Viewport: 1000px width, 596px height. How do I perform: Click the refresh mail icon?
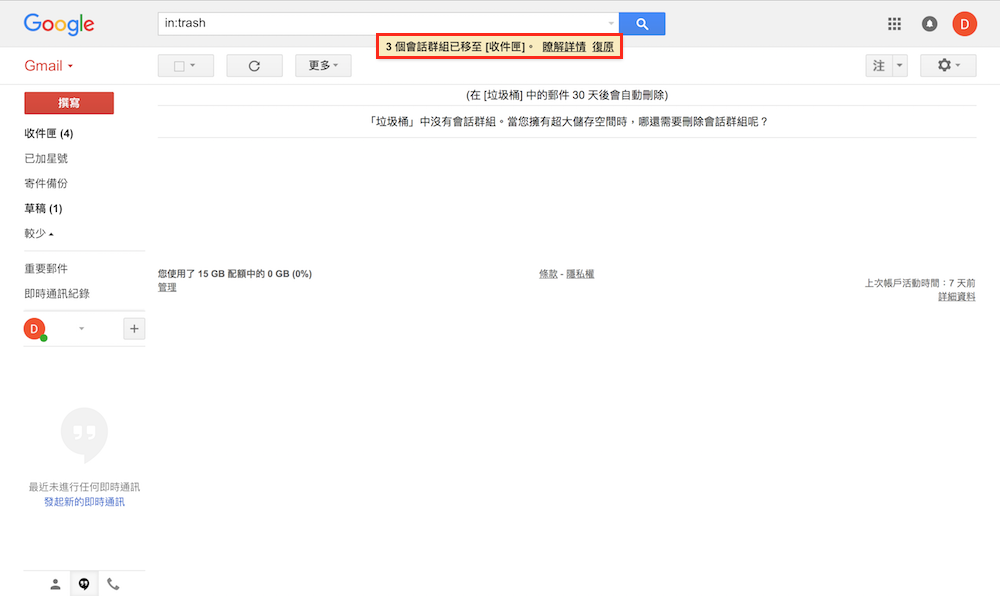tap(254, 66)
